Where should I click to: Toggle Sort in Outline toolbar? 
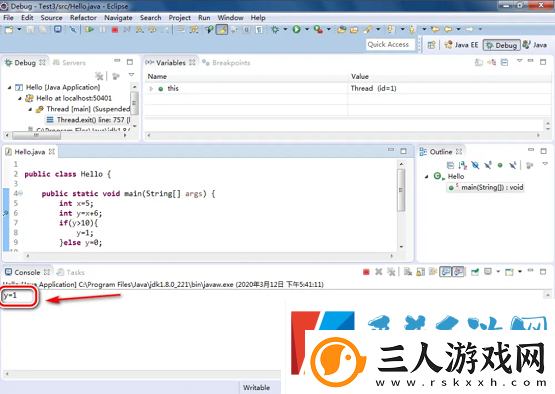tap(463, 165)
